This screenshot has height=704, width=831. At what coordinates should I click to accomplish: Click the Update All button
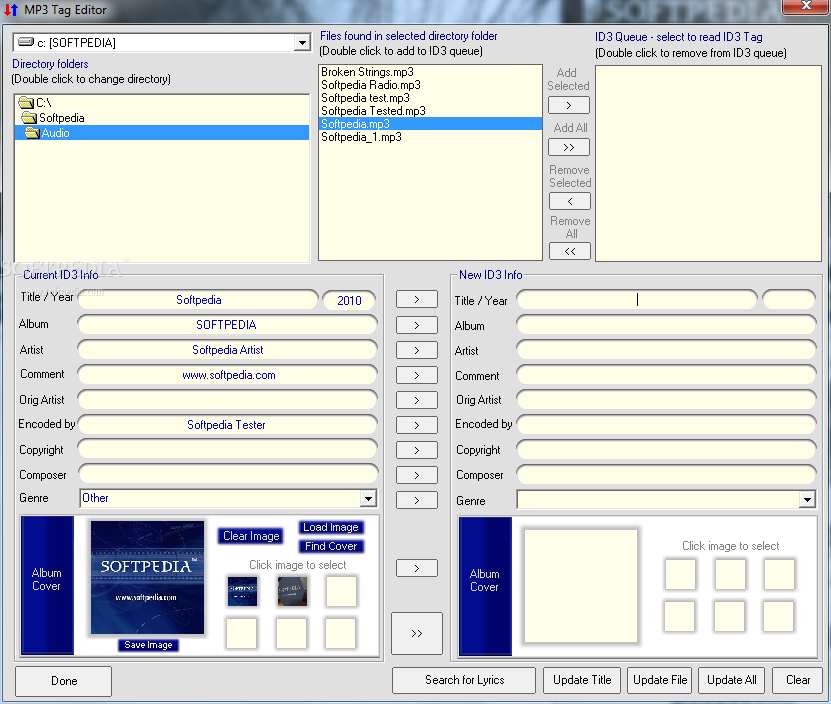coord(731,680)
